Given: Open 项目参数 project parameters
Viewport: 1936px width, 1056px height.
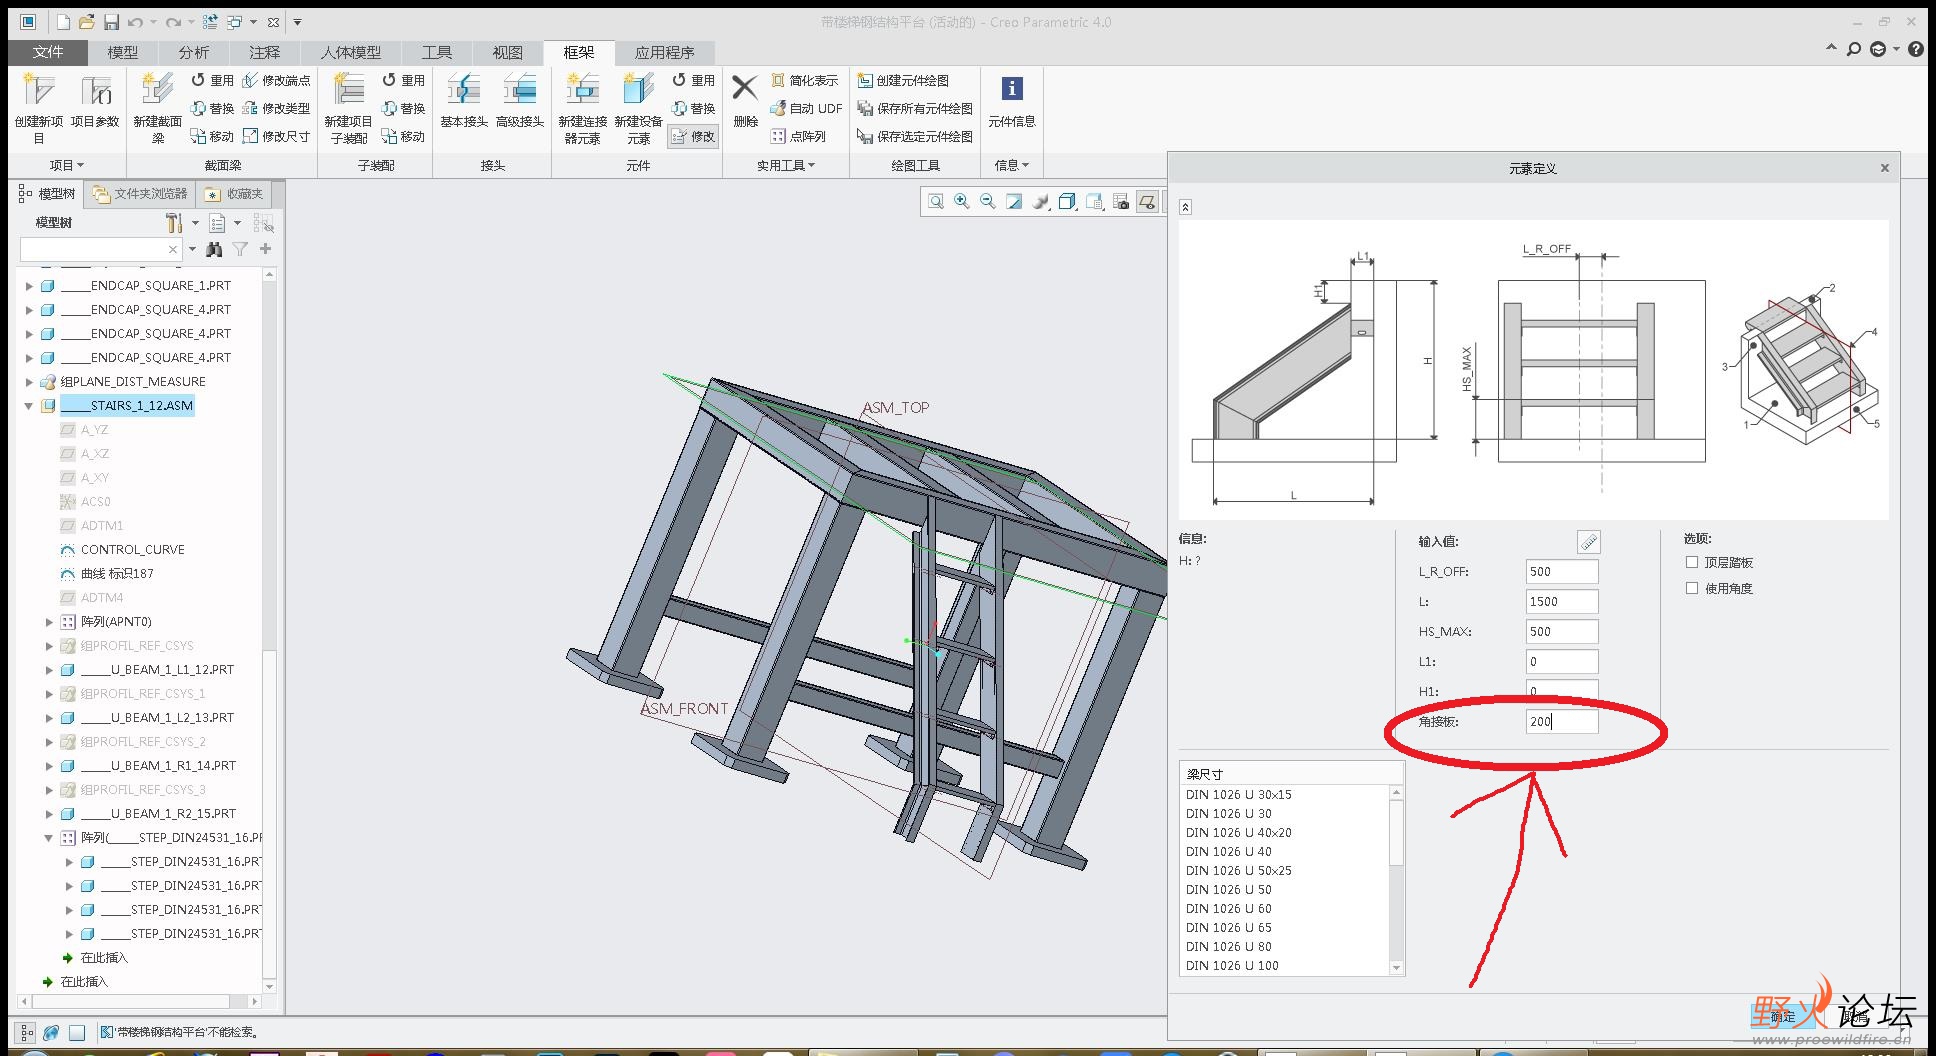Looking at the screenshot, I should click(x=95, y=101).
